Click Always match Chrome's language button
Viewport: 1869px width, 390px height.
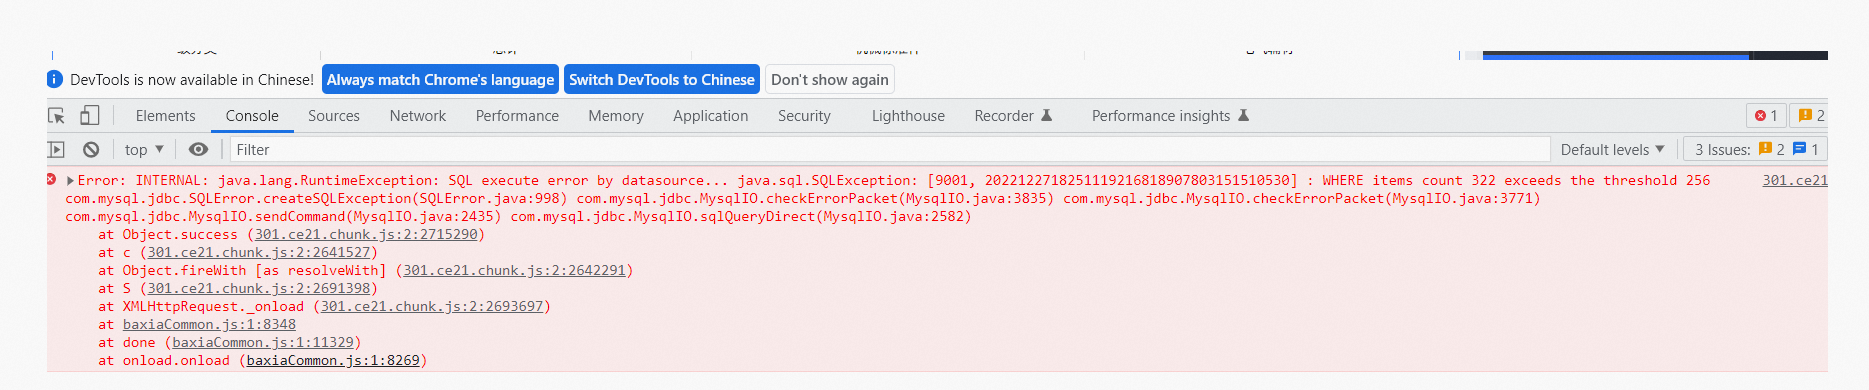(440, 80)
